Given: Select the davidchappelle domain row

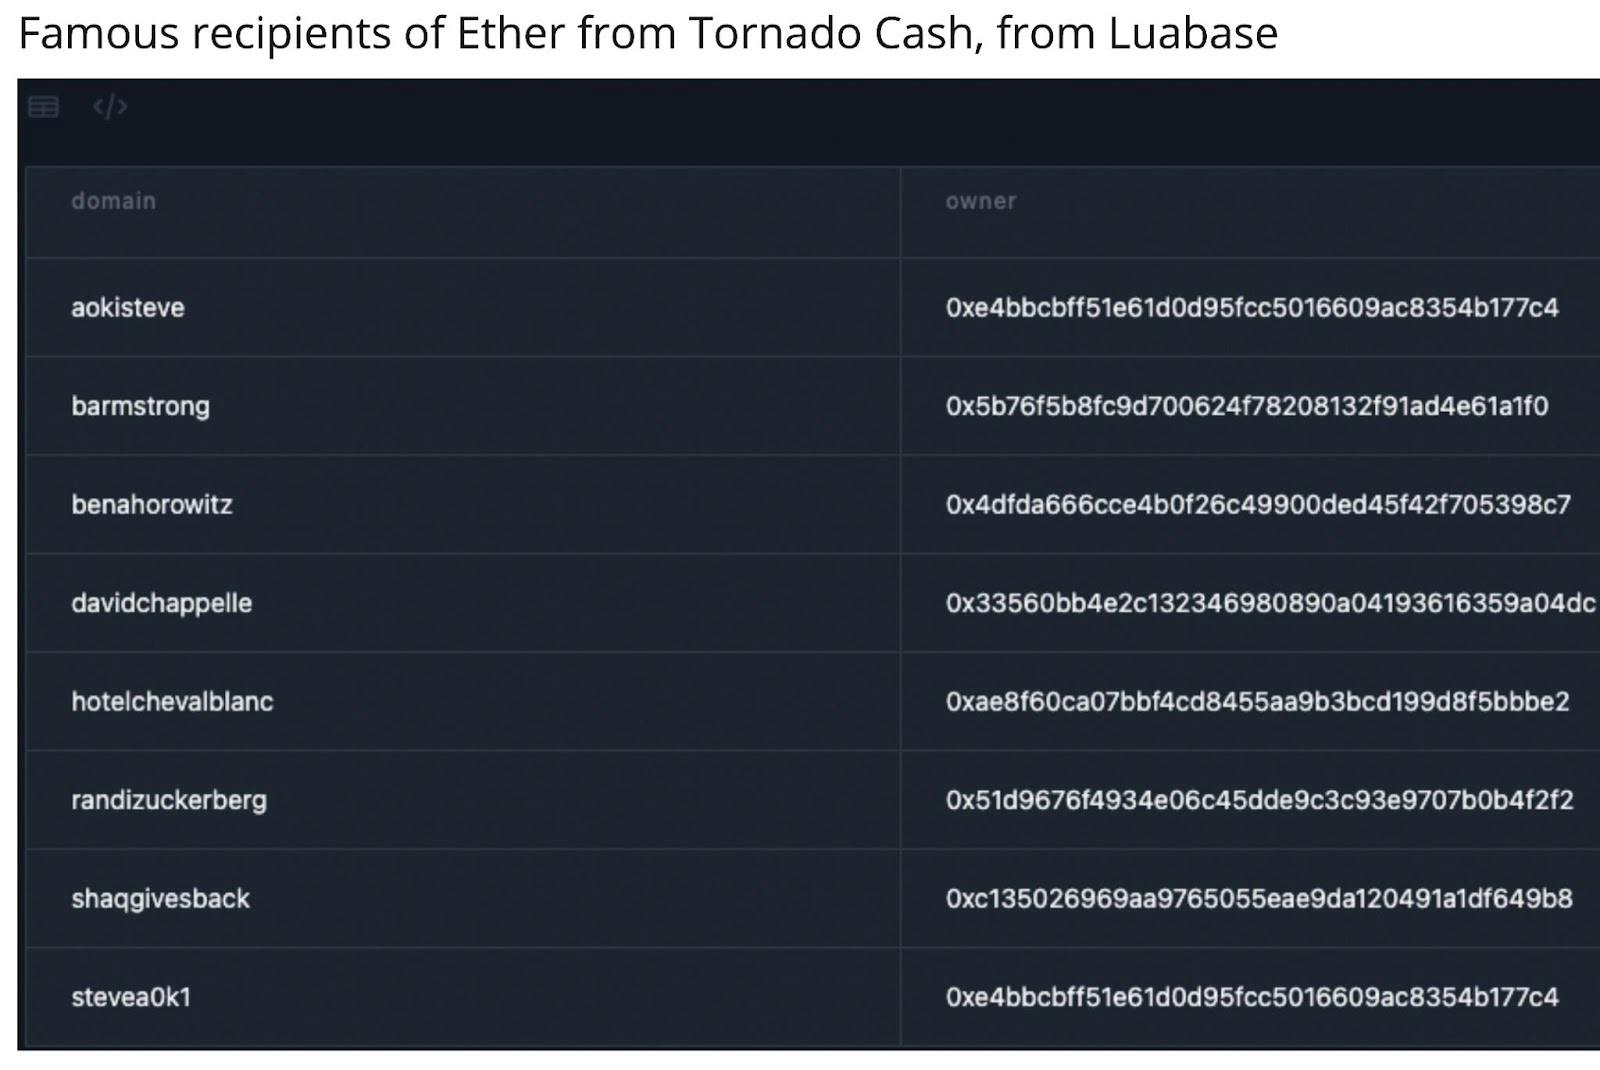Looking at the screenshot, I should tap(161, 603).
